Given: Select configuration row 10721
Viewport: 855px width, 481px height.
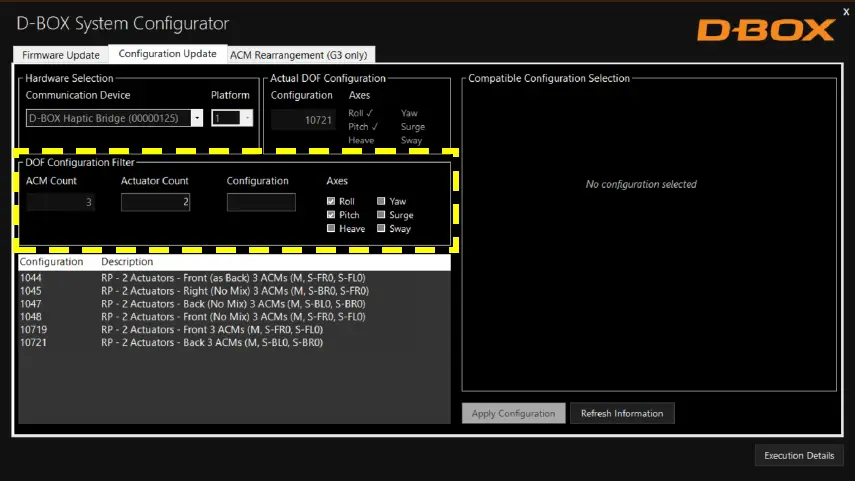Looking at the screenshot, I should click(x=234, y=342).
